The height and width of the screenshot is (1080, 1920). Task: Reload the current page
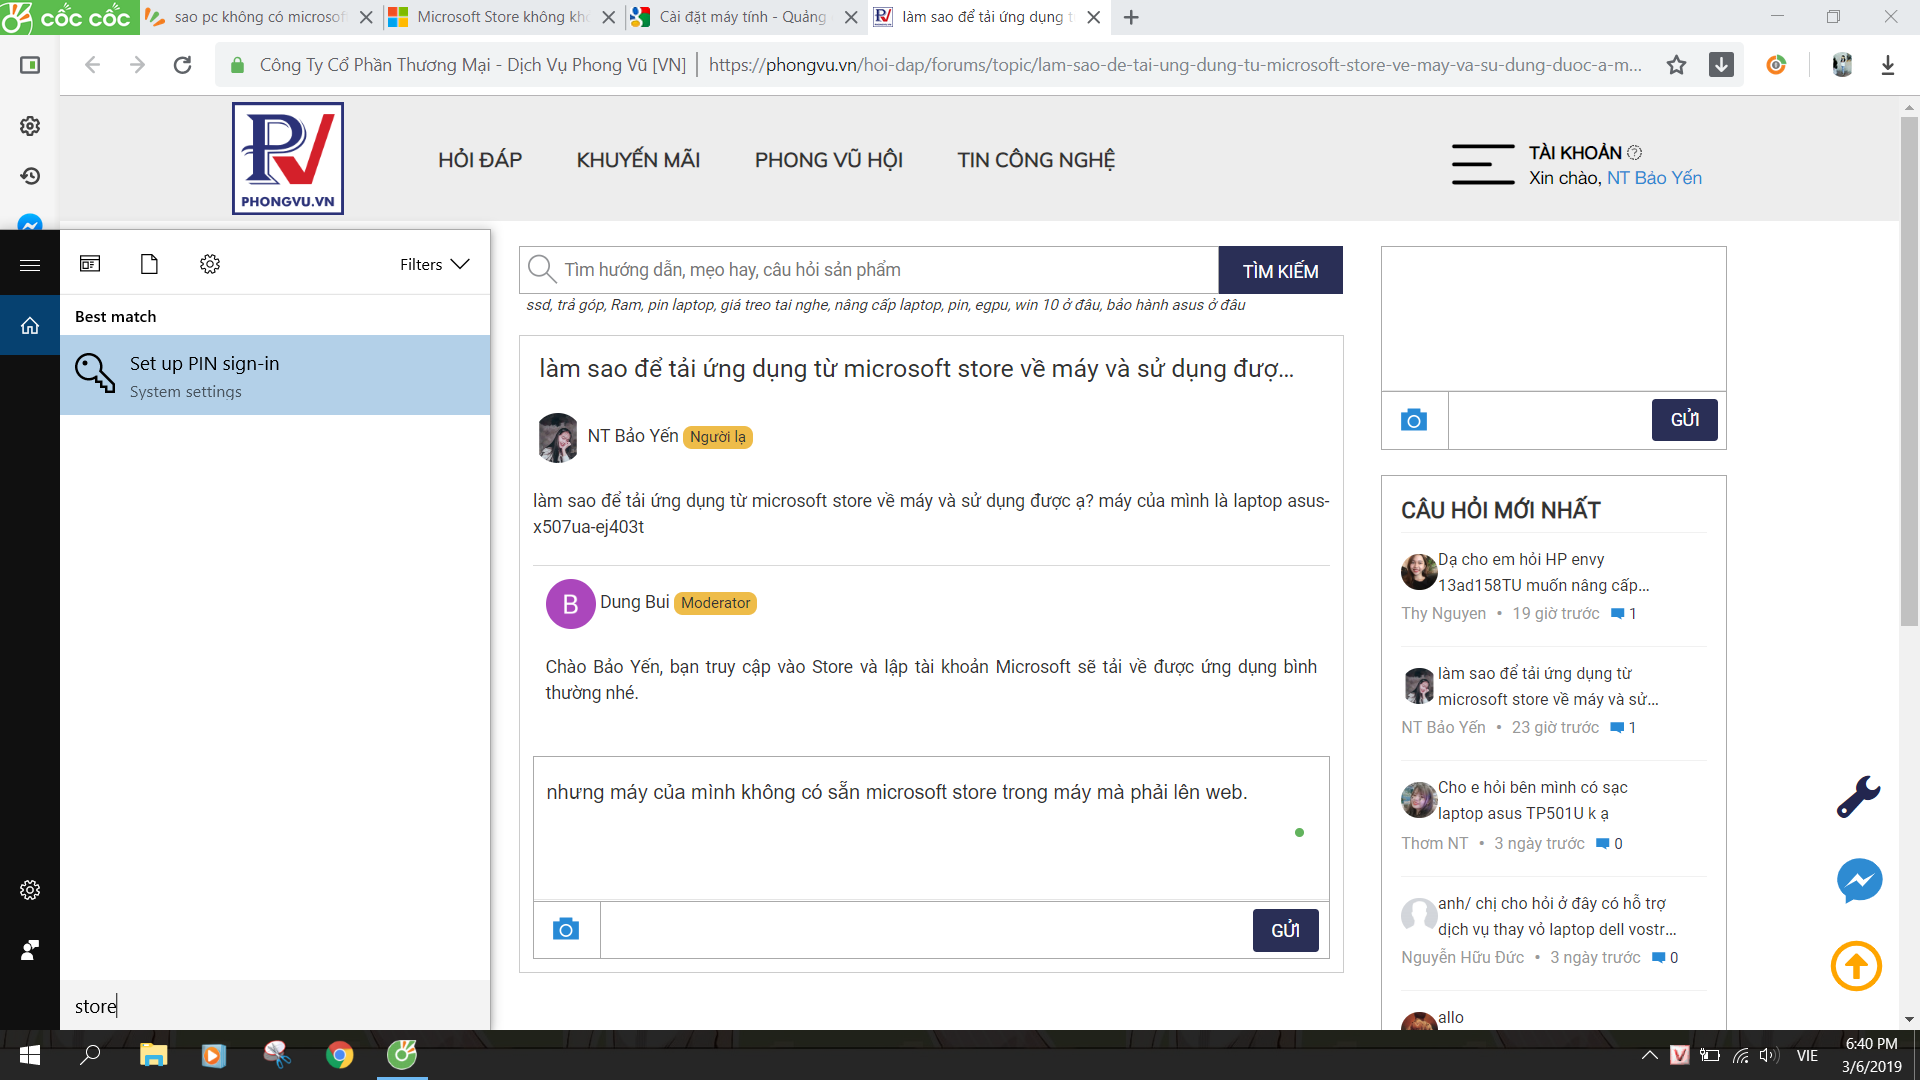point(182,65)
